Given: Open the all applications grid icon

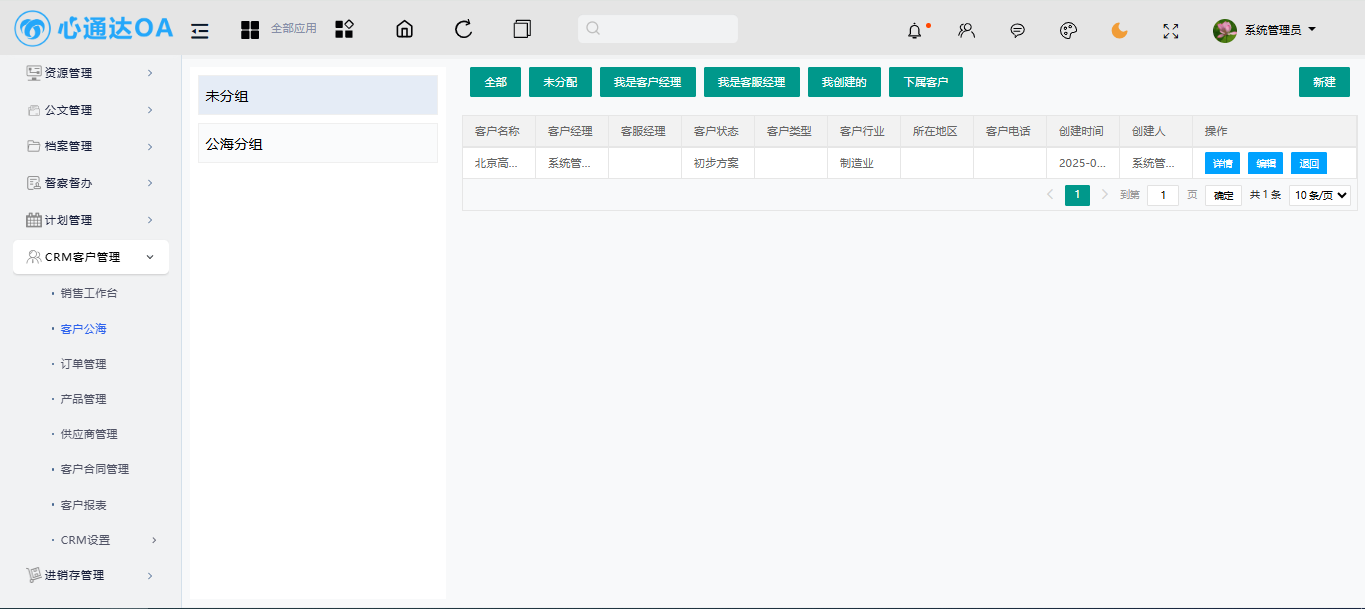Looking at the screenshot, I should [x=250, y=30].
